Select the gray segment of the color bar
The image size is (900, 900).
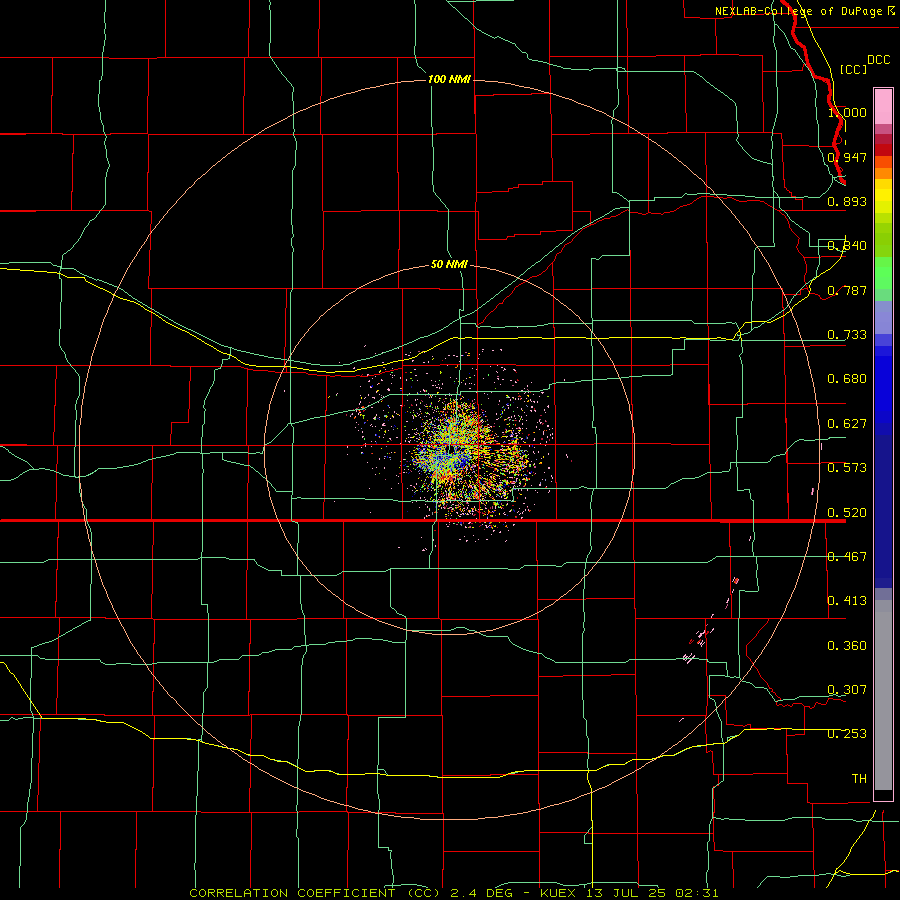pos(883,695)
